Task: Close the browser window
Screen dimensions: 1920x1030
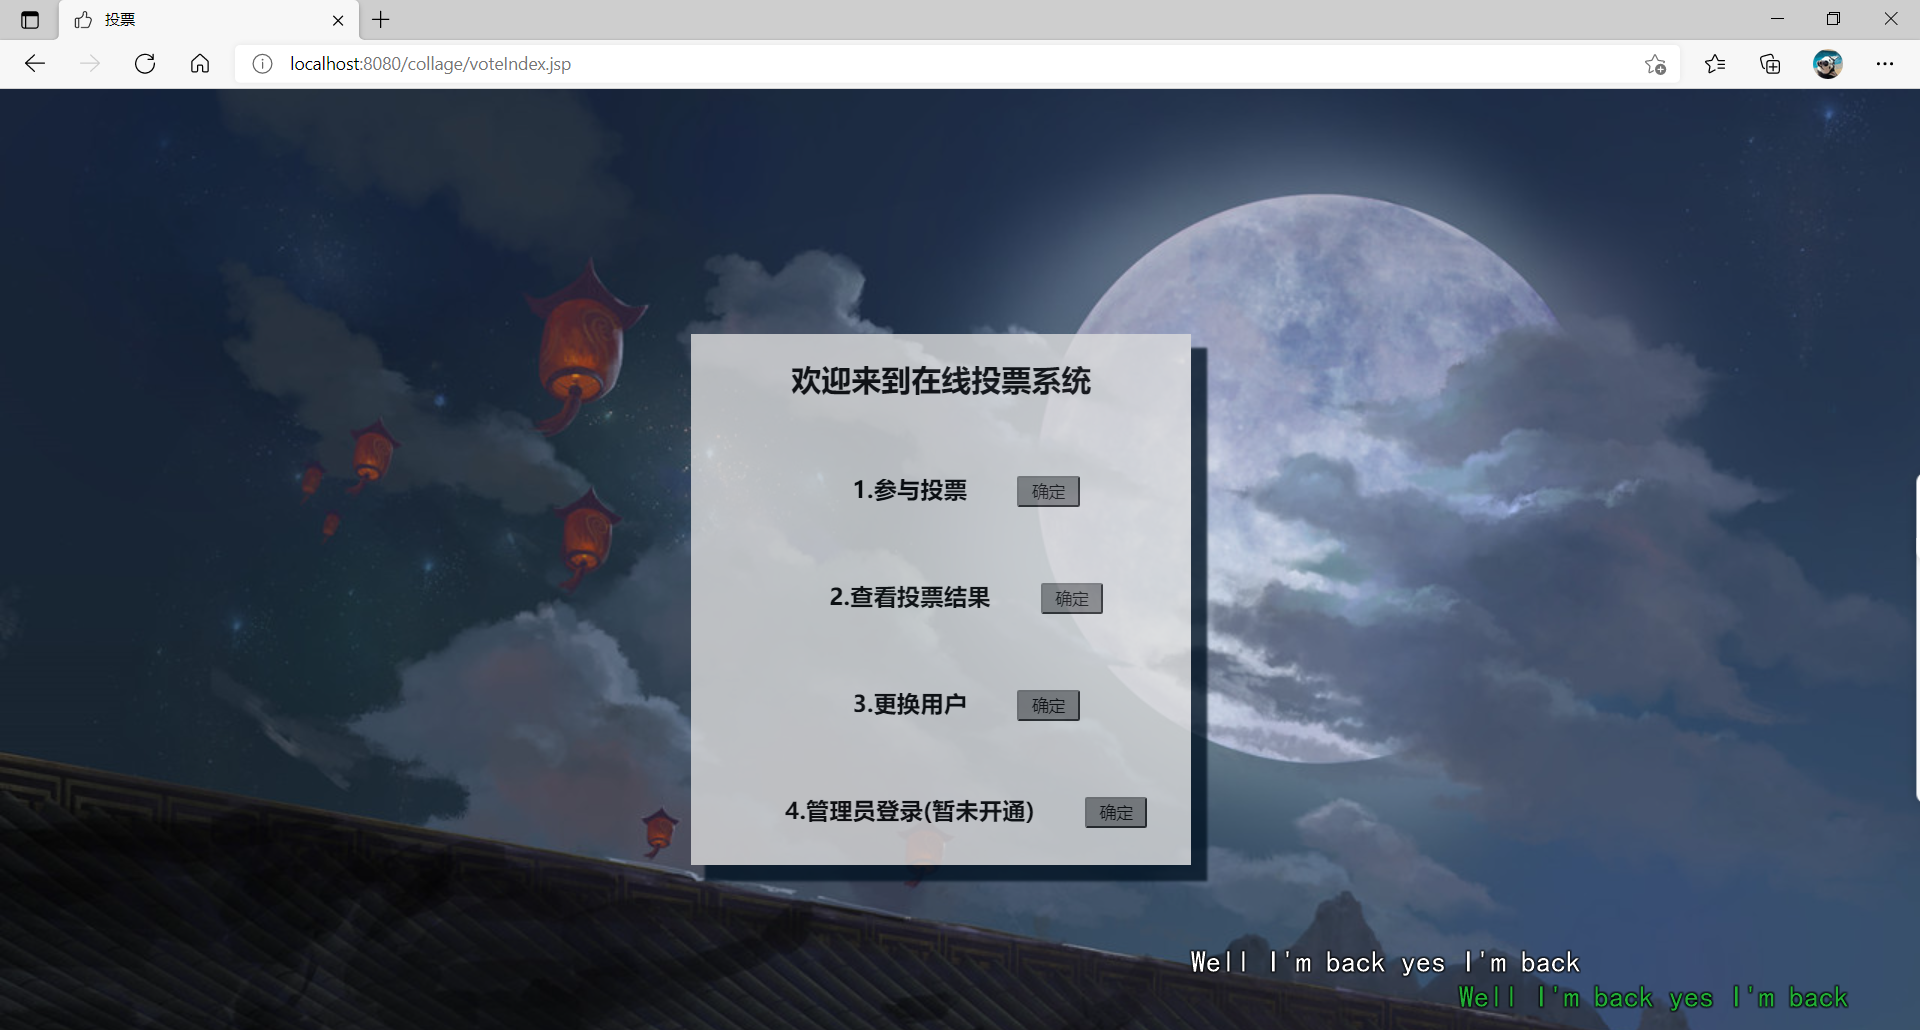Action: pos(1891,19)
